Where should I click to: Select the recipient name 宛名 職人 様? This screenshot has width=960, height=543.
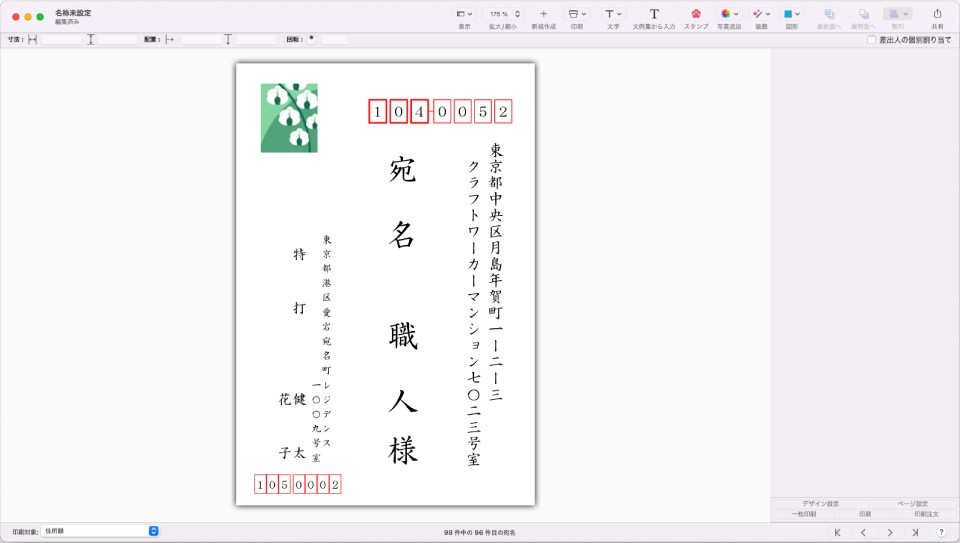pos(402,309)
